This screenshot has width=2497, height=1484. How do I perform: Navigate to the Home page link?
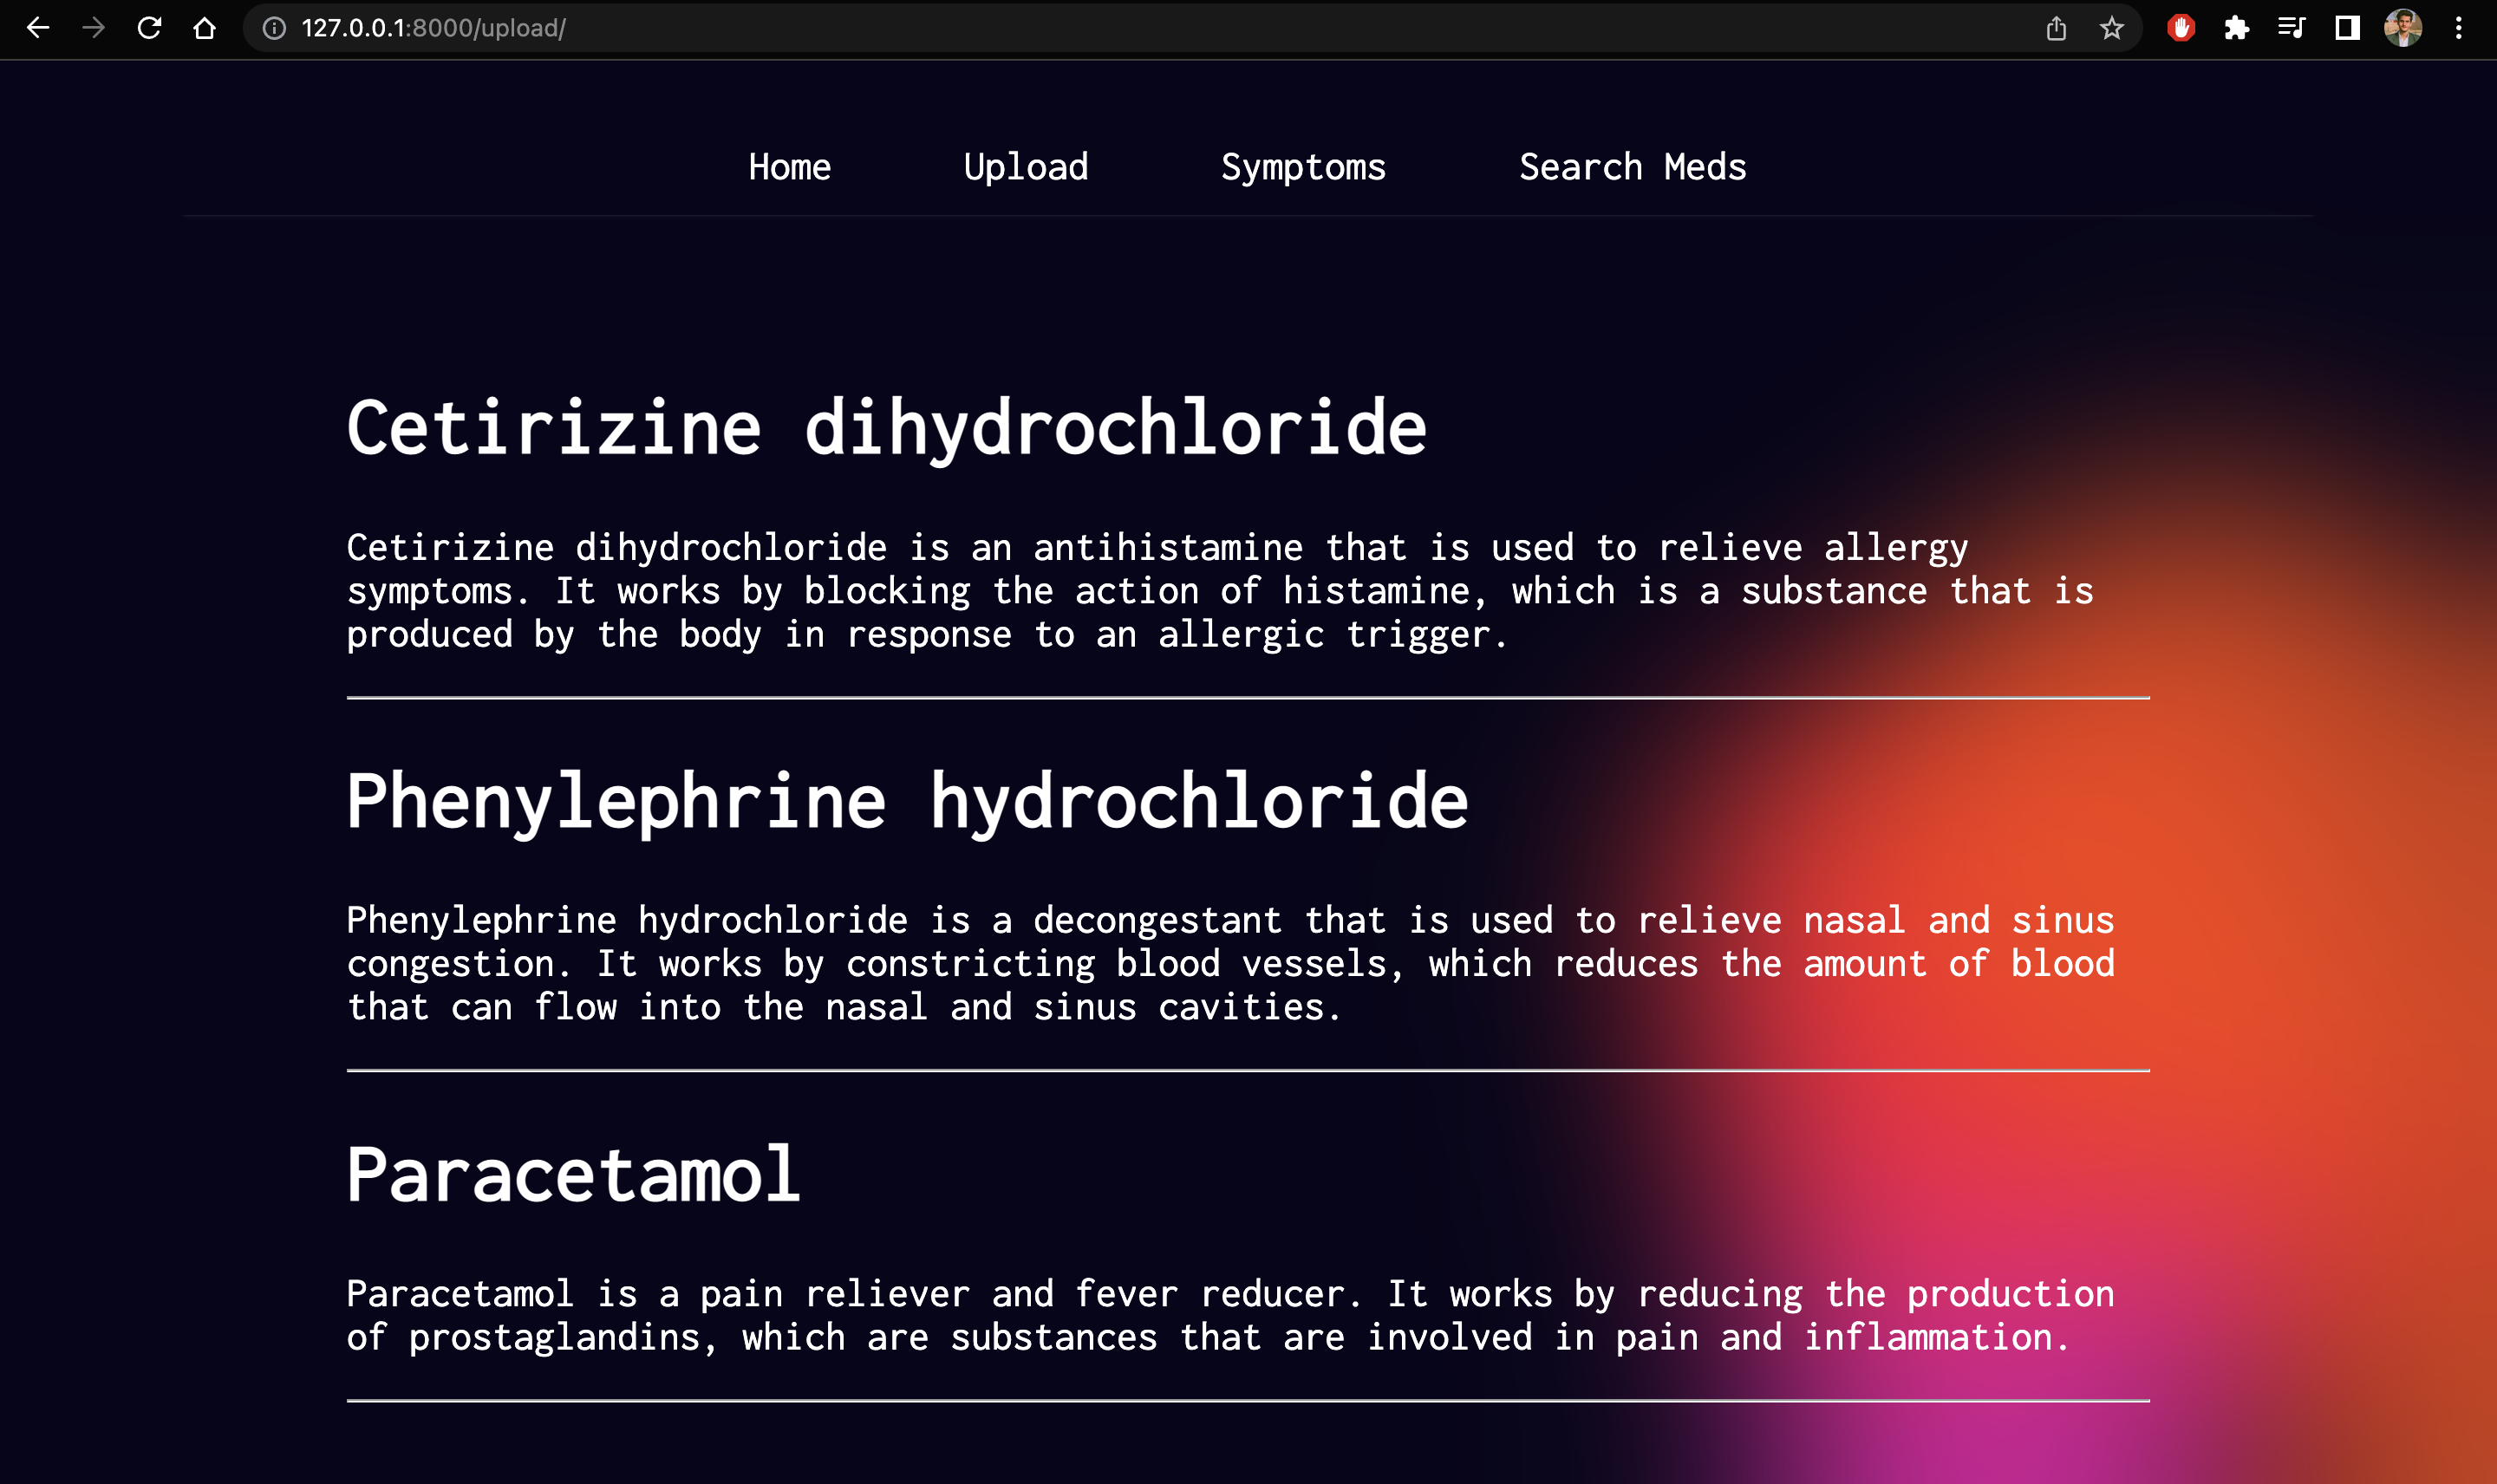click(789, 167)
